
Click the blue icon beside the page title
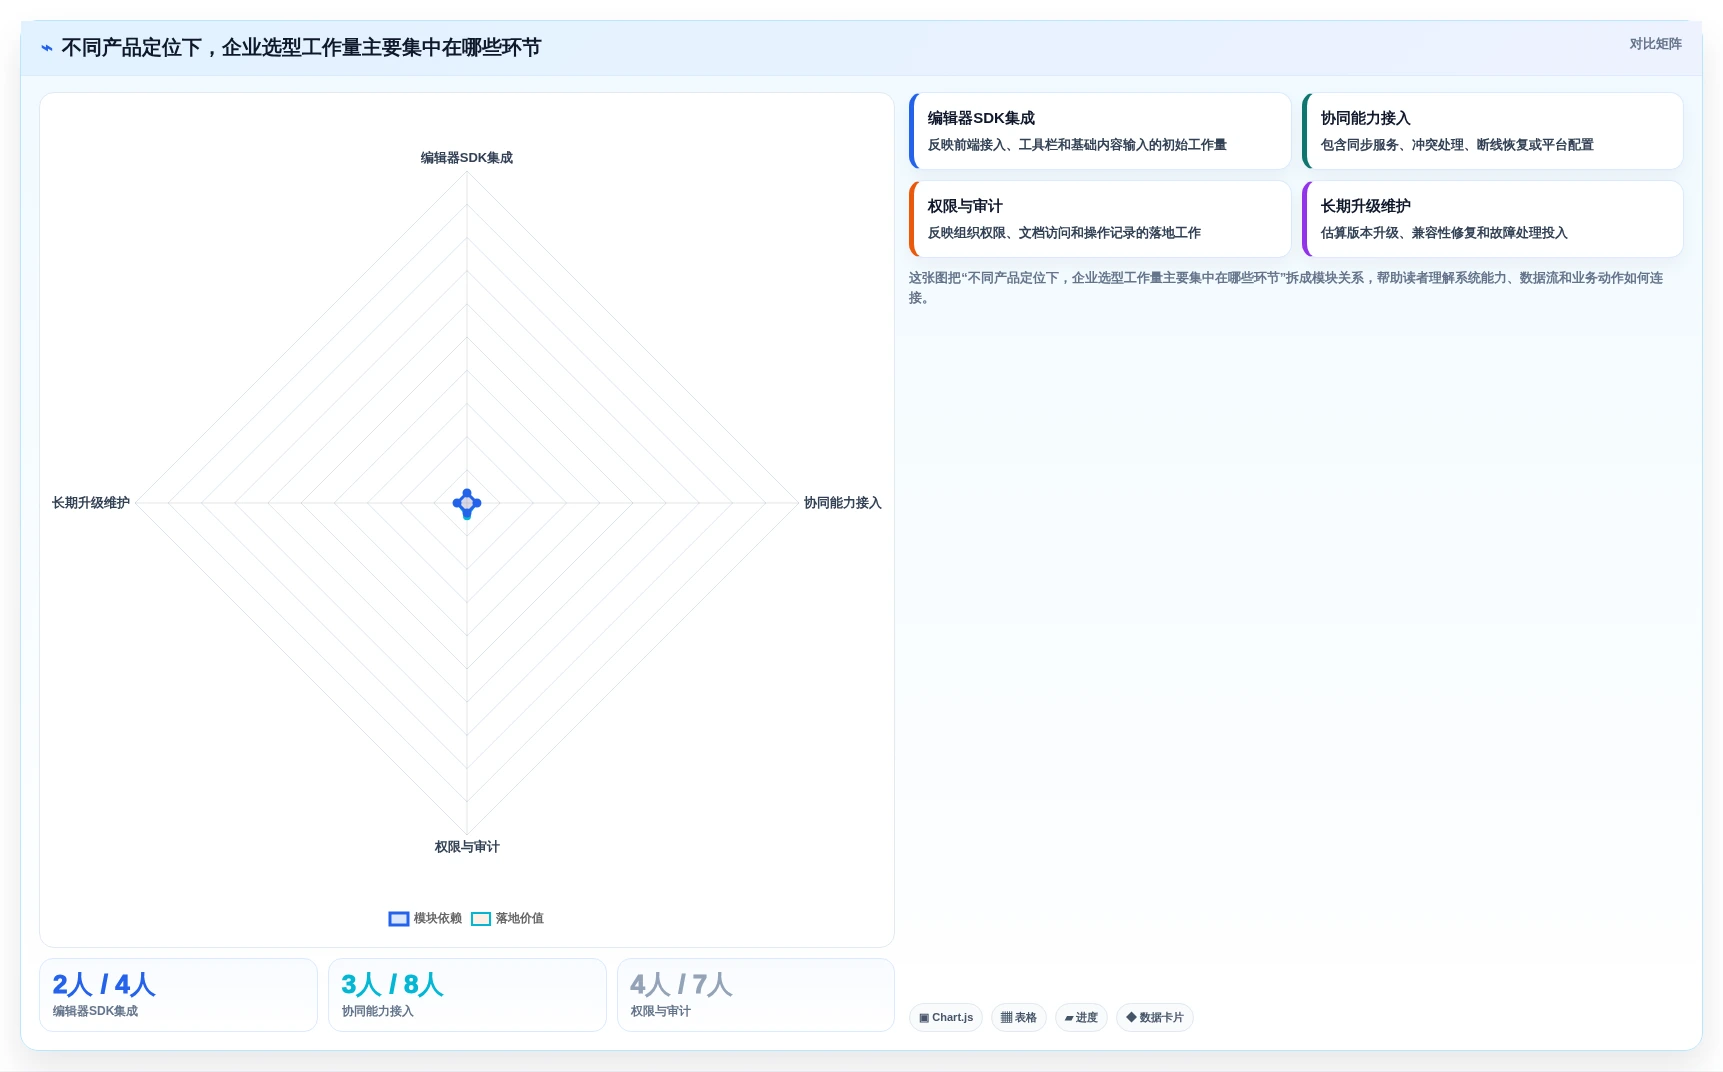click(47, 48)
